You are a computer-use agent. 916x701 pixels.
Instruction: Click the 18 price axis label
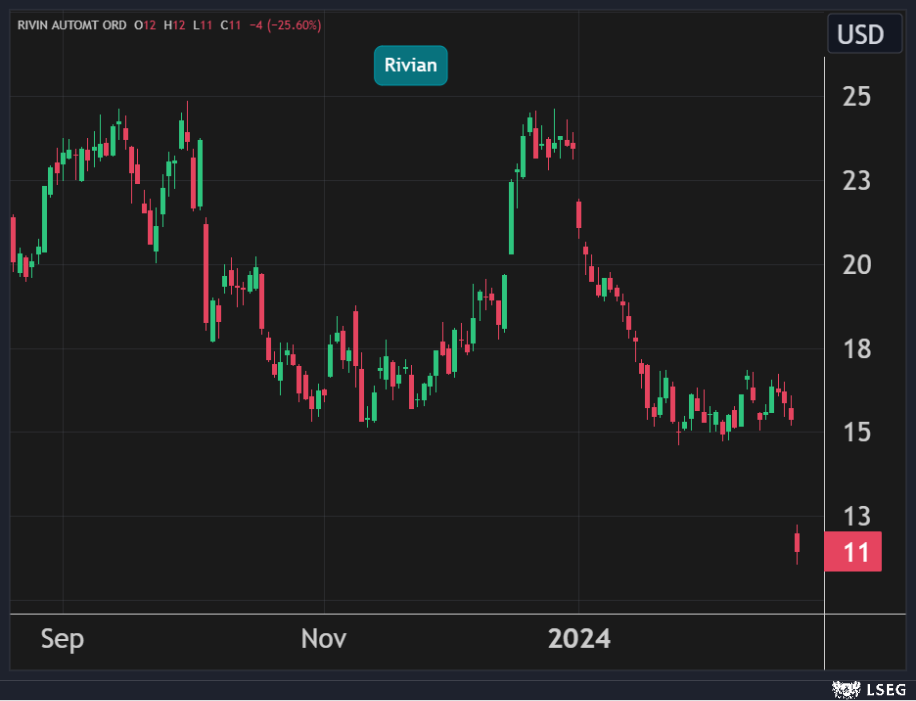[x=856, y=349]
